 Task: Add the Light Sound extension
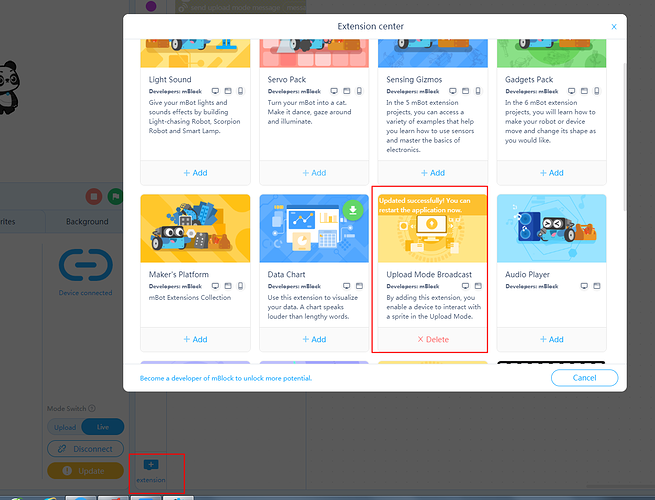pos(195,173)
